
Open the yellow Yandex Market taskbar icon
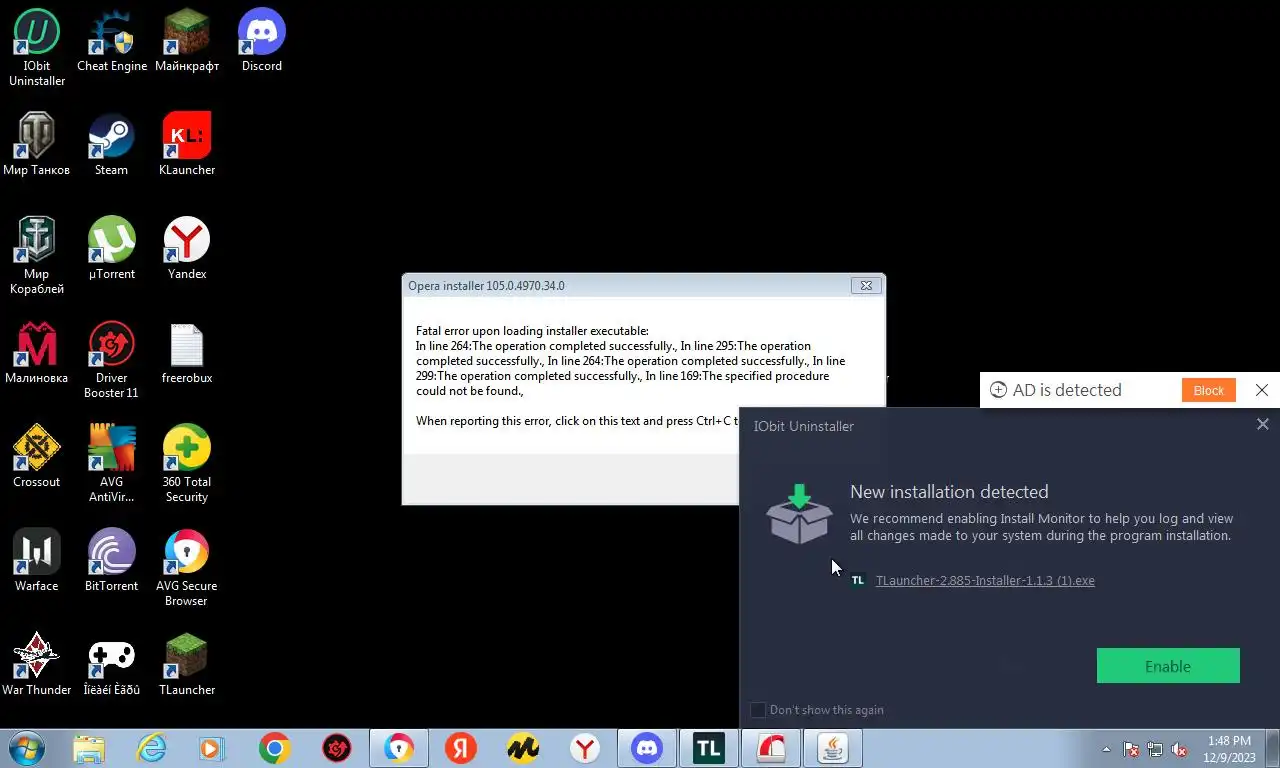pos(523,748)
